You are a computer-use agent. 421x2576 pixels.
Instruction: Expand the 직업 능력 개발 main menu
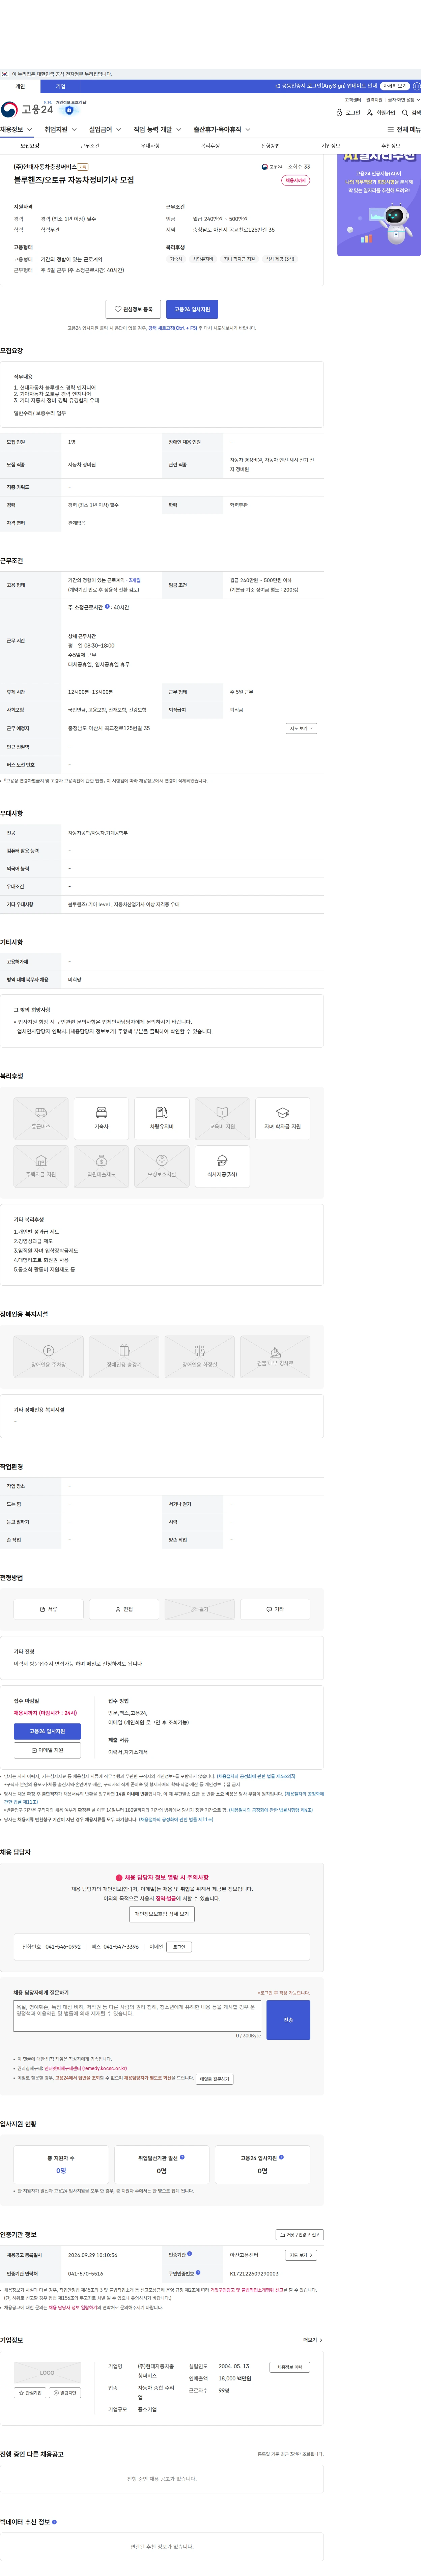[x=158, y=130]
